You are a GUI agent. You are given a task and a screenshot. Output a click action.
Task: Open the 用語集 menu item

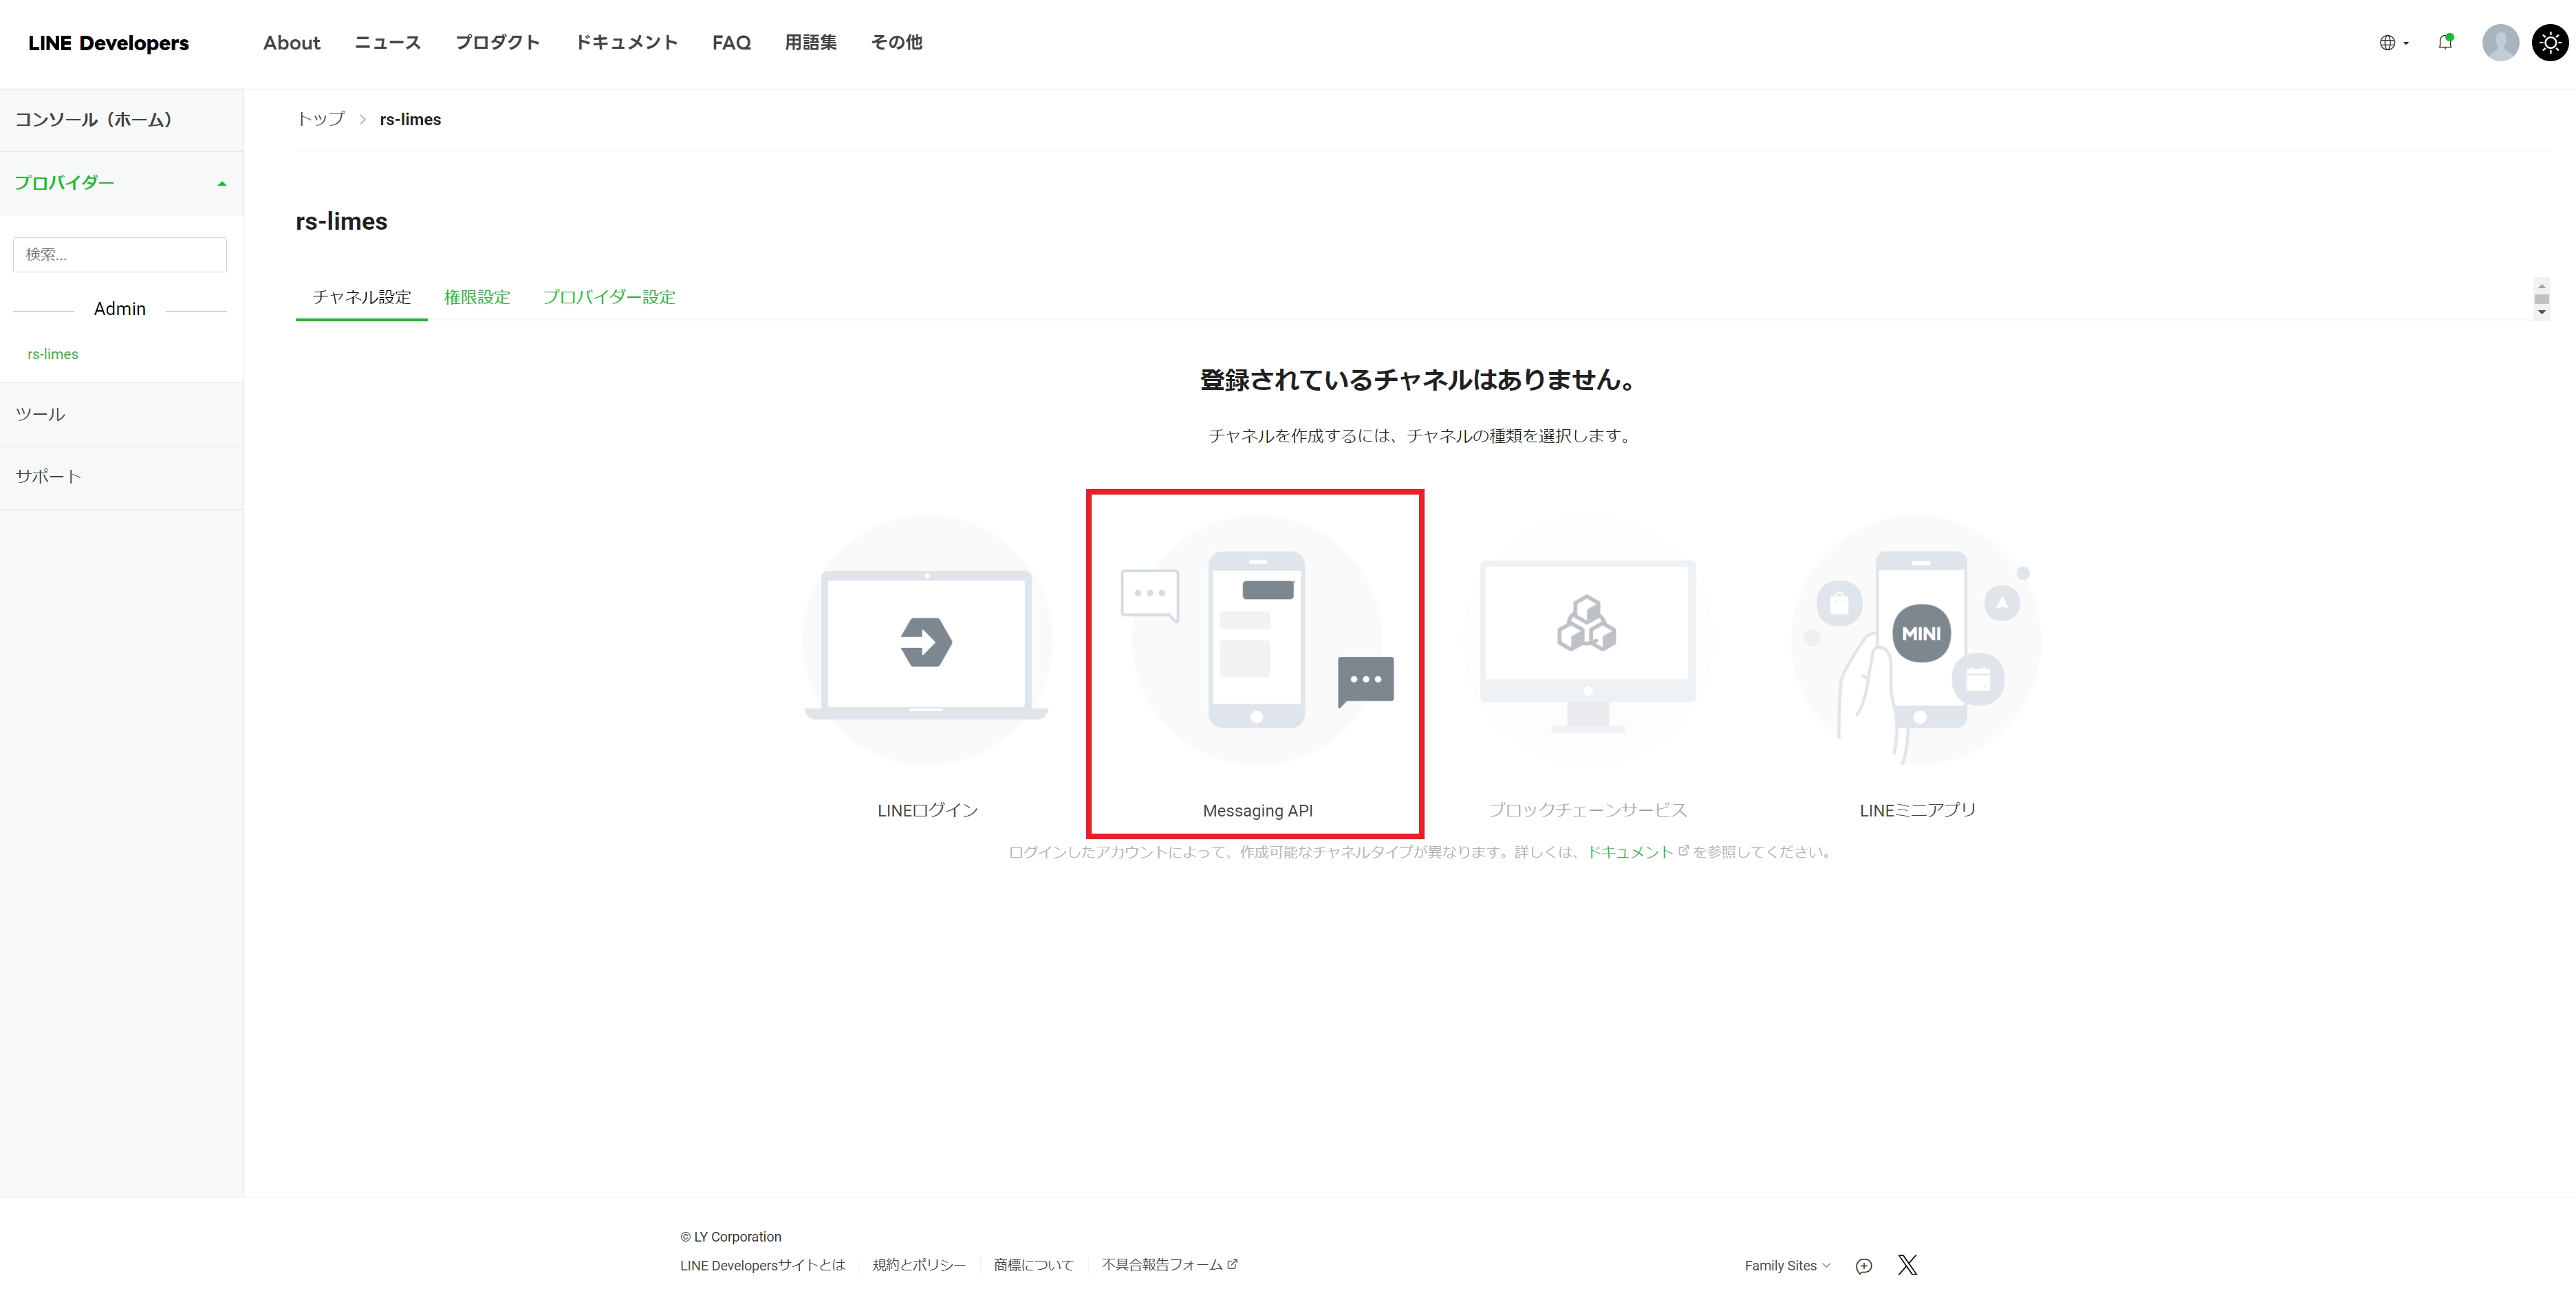click(x=810, y=43)
